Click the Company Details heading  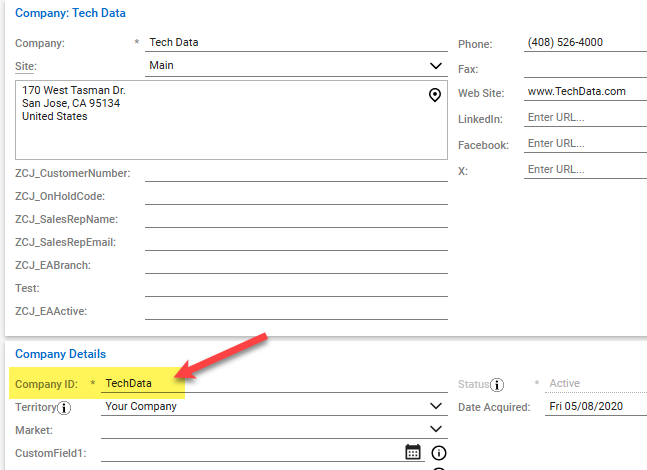pyautogui.click(x=61, y=354)
